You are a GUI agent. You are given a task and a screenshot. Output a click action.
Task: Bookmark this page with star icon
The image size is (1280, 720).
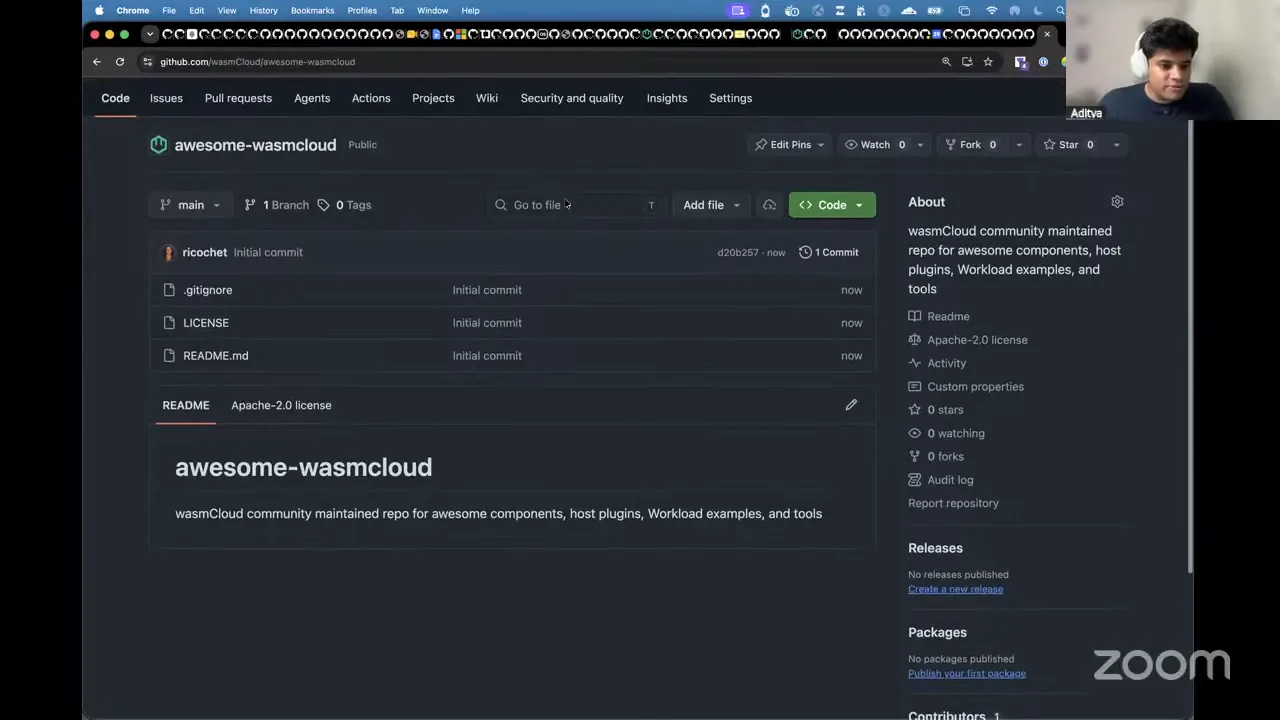[x=988, y=62]
